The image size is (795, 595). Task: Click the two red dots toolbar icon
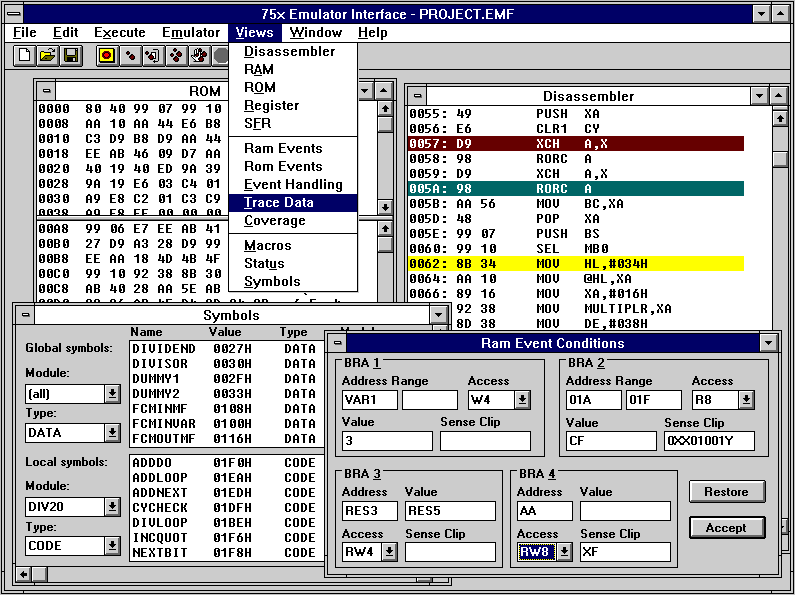(130, 55)
